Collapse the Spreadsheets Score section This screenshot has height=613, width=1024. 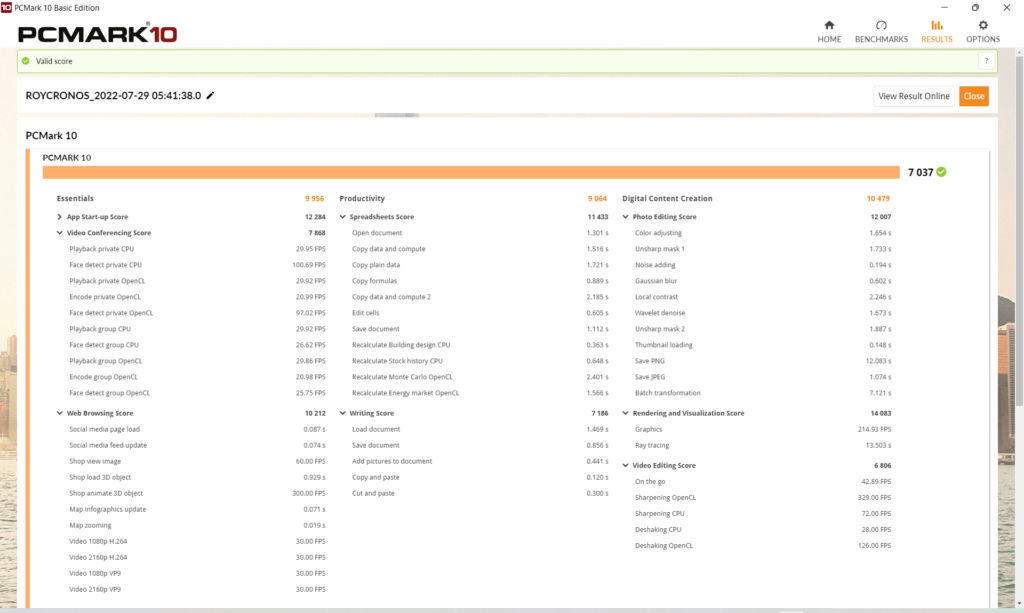tap(342, 217)
